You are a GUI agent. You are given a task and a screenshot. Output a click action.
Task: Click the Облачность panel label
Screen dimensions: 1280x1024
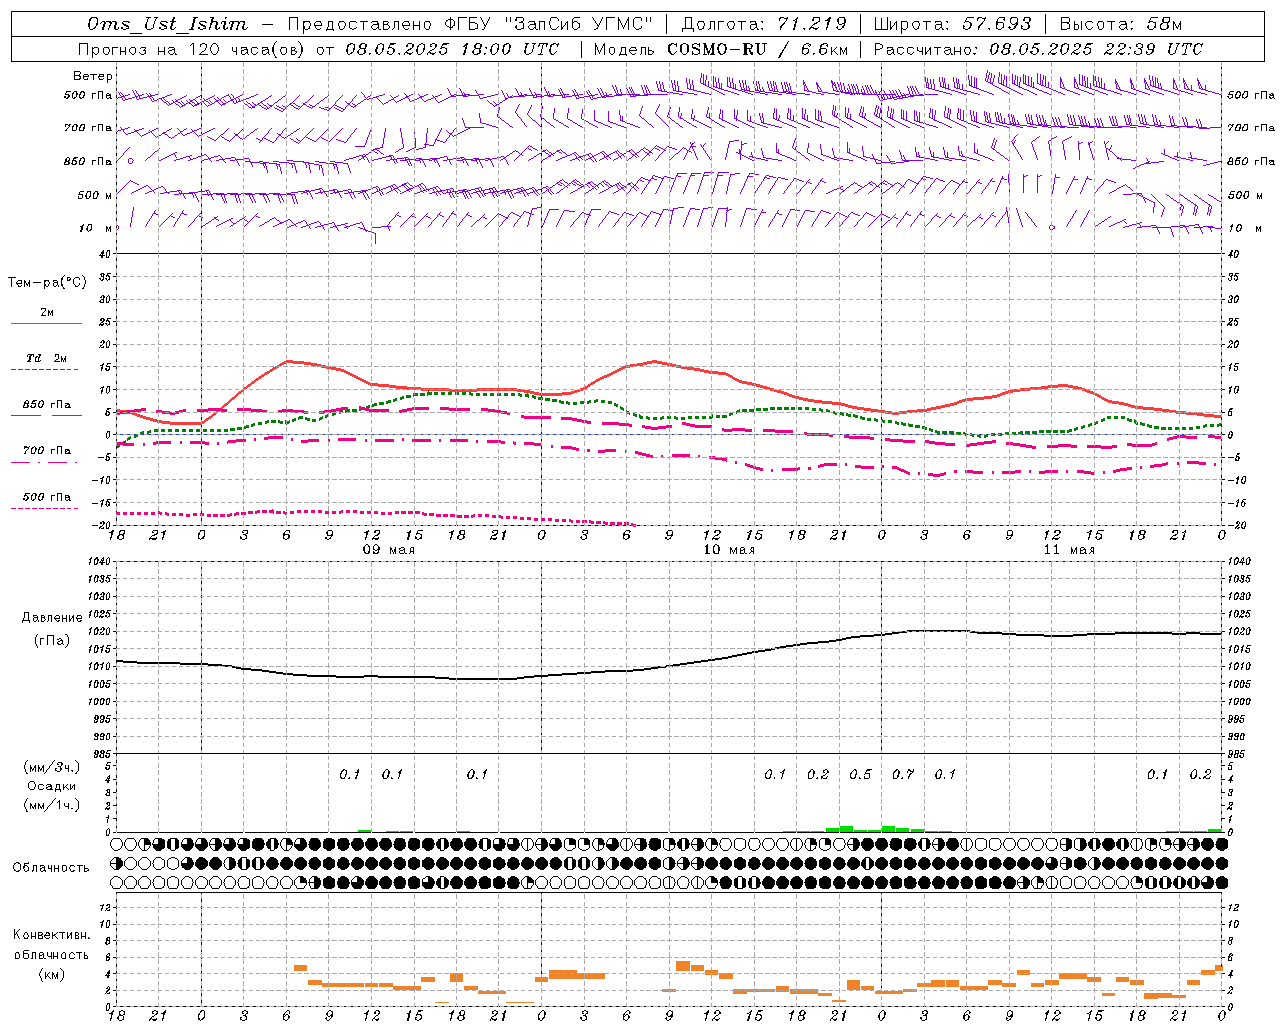(51, 868)
